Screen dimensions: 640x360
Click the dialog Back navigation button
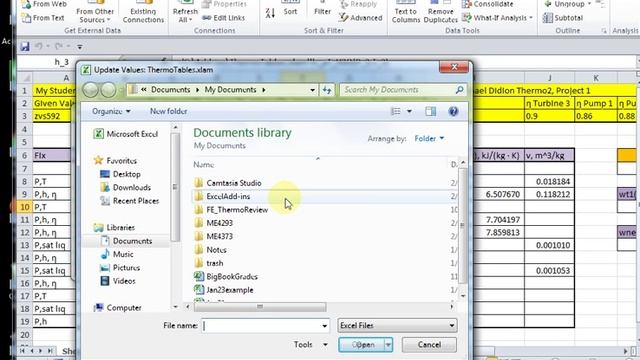pos(91,90)
